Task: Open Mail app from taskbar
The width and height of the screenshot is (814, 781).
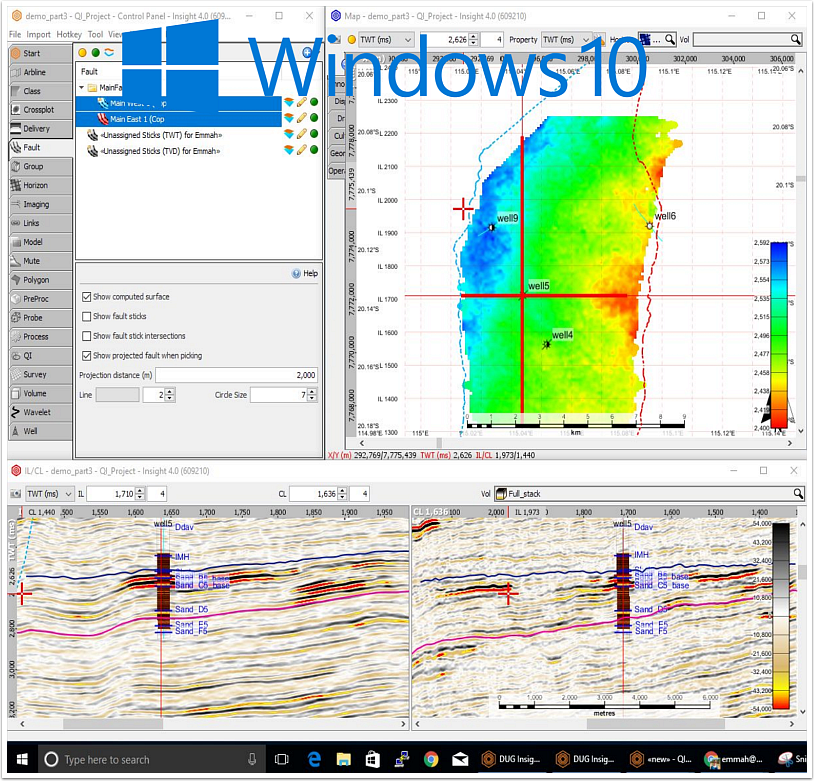Action: [460, 760]
